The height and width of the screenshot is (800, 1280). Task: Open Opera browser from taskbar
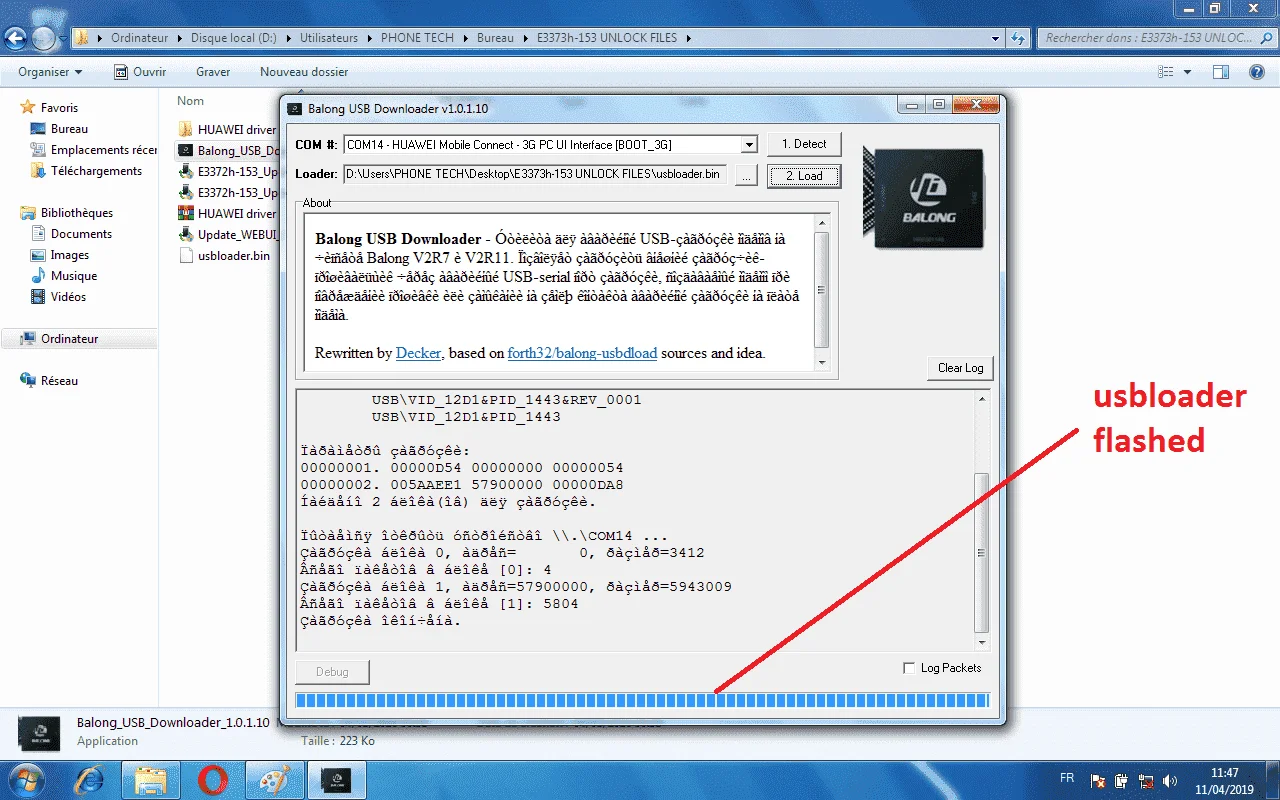(x=212, y=780)
